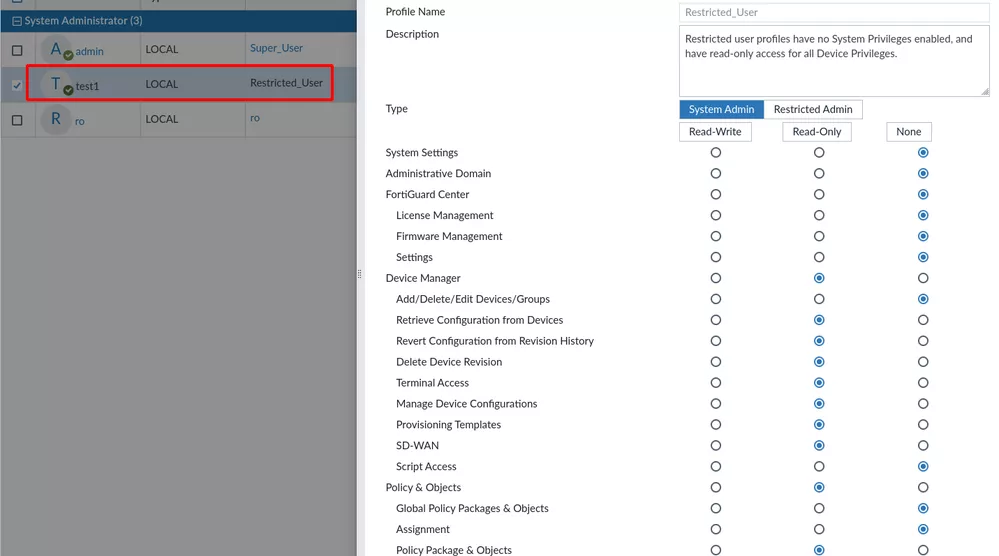The height and width of the screenshot is (556, 999).
Task: Set Policy Package & Objects to None
Action: 923,550
